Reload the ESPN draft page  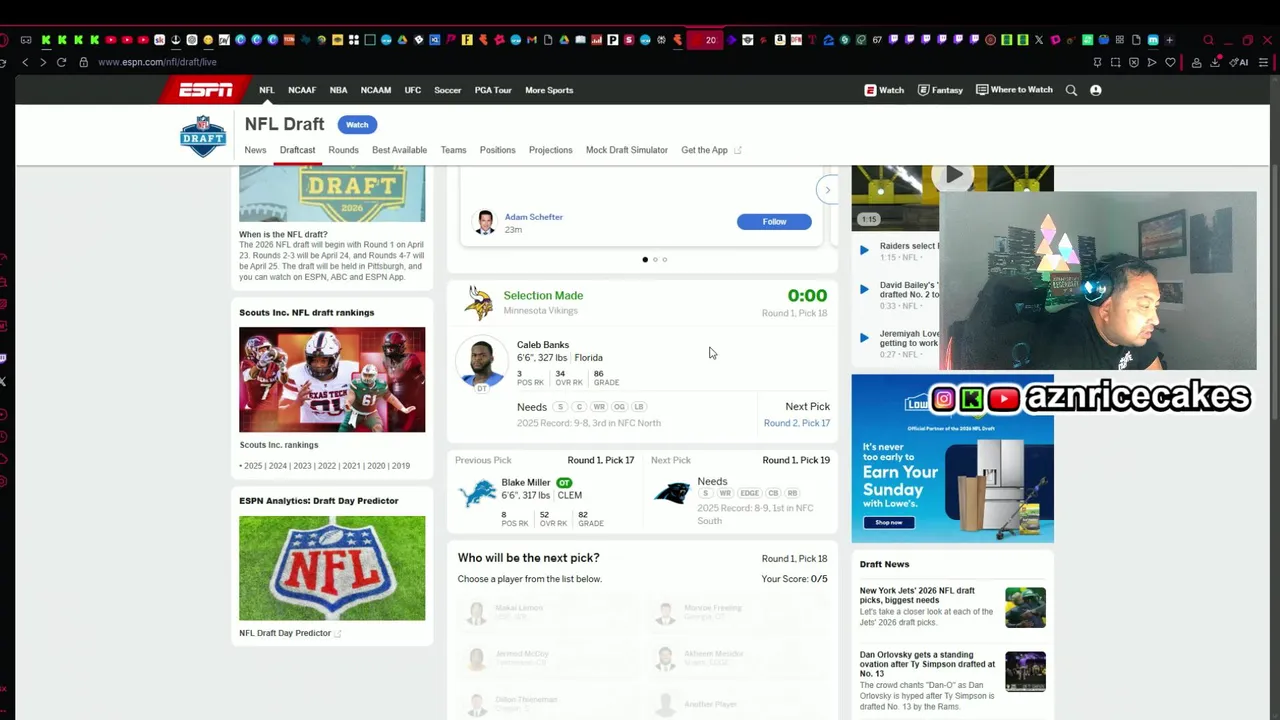coord(61,62)
